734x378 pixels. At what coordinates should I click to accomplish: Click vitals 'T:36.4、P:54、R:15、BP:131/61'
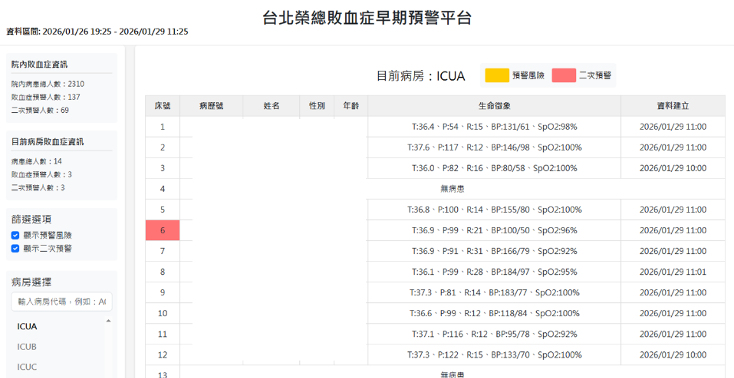coord(494,127)
